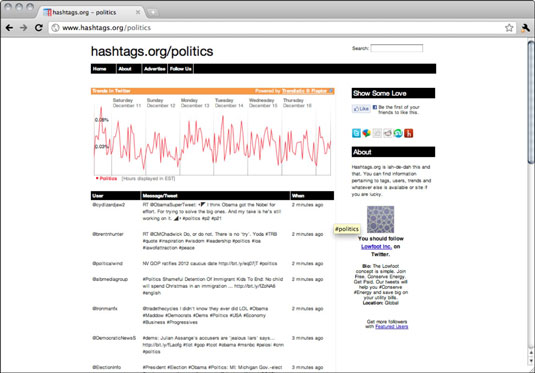Image resolution: width=535 pixels, height=373 pixels.
Task: Click the small Facebook logo beside Like text
Action: 375,107
